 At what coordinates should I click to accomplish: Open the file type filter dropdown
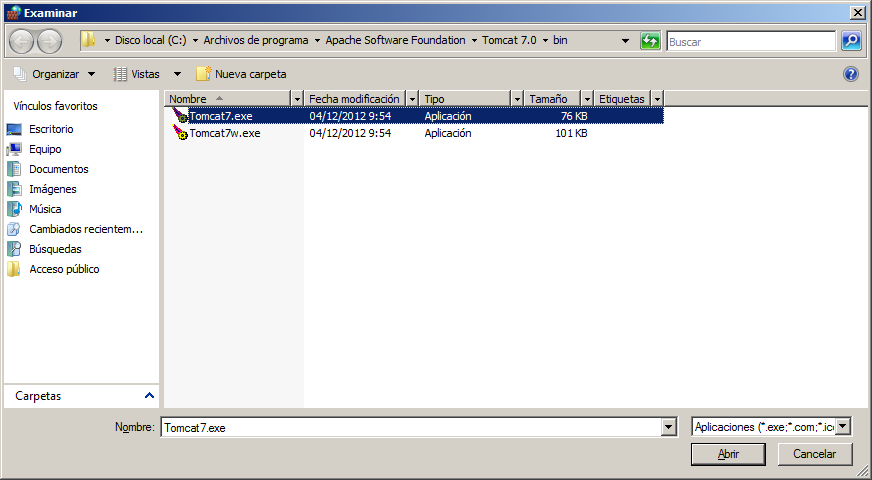[x=843, y=427]
